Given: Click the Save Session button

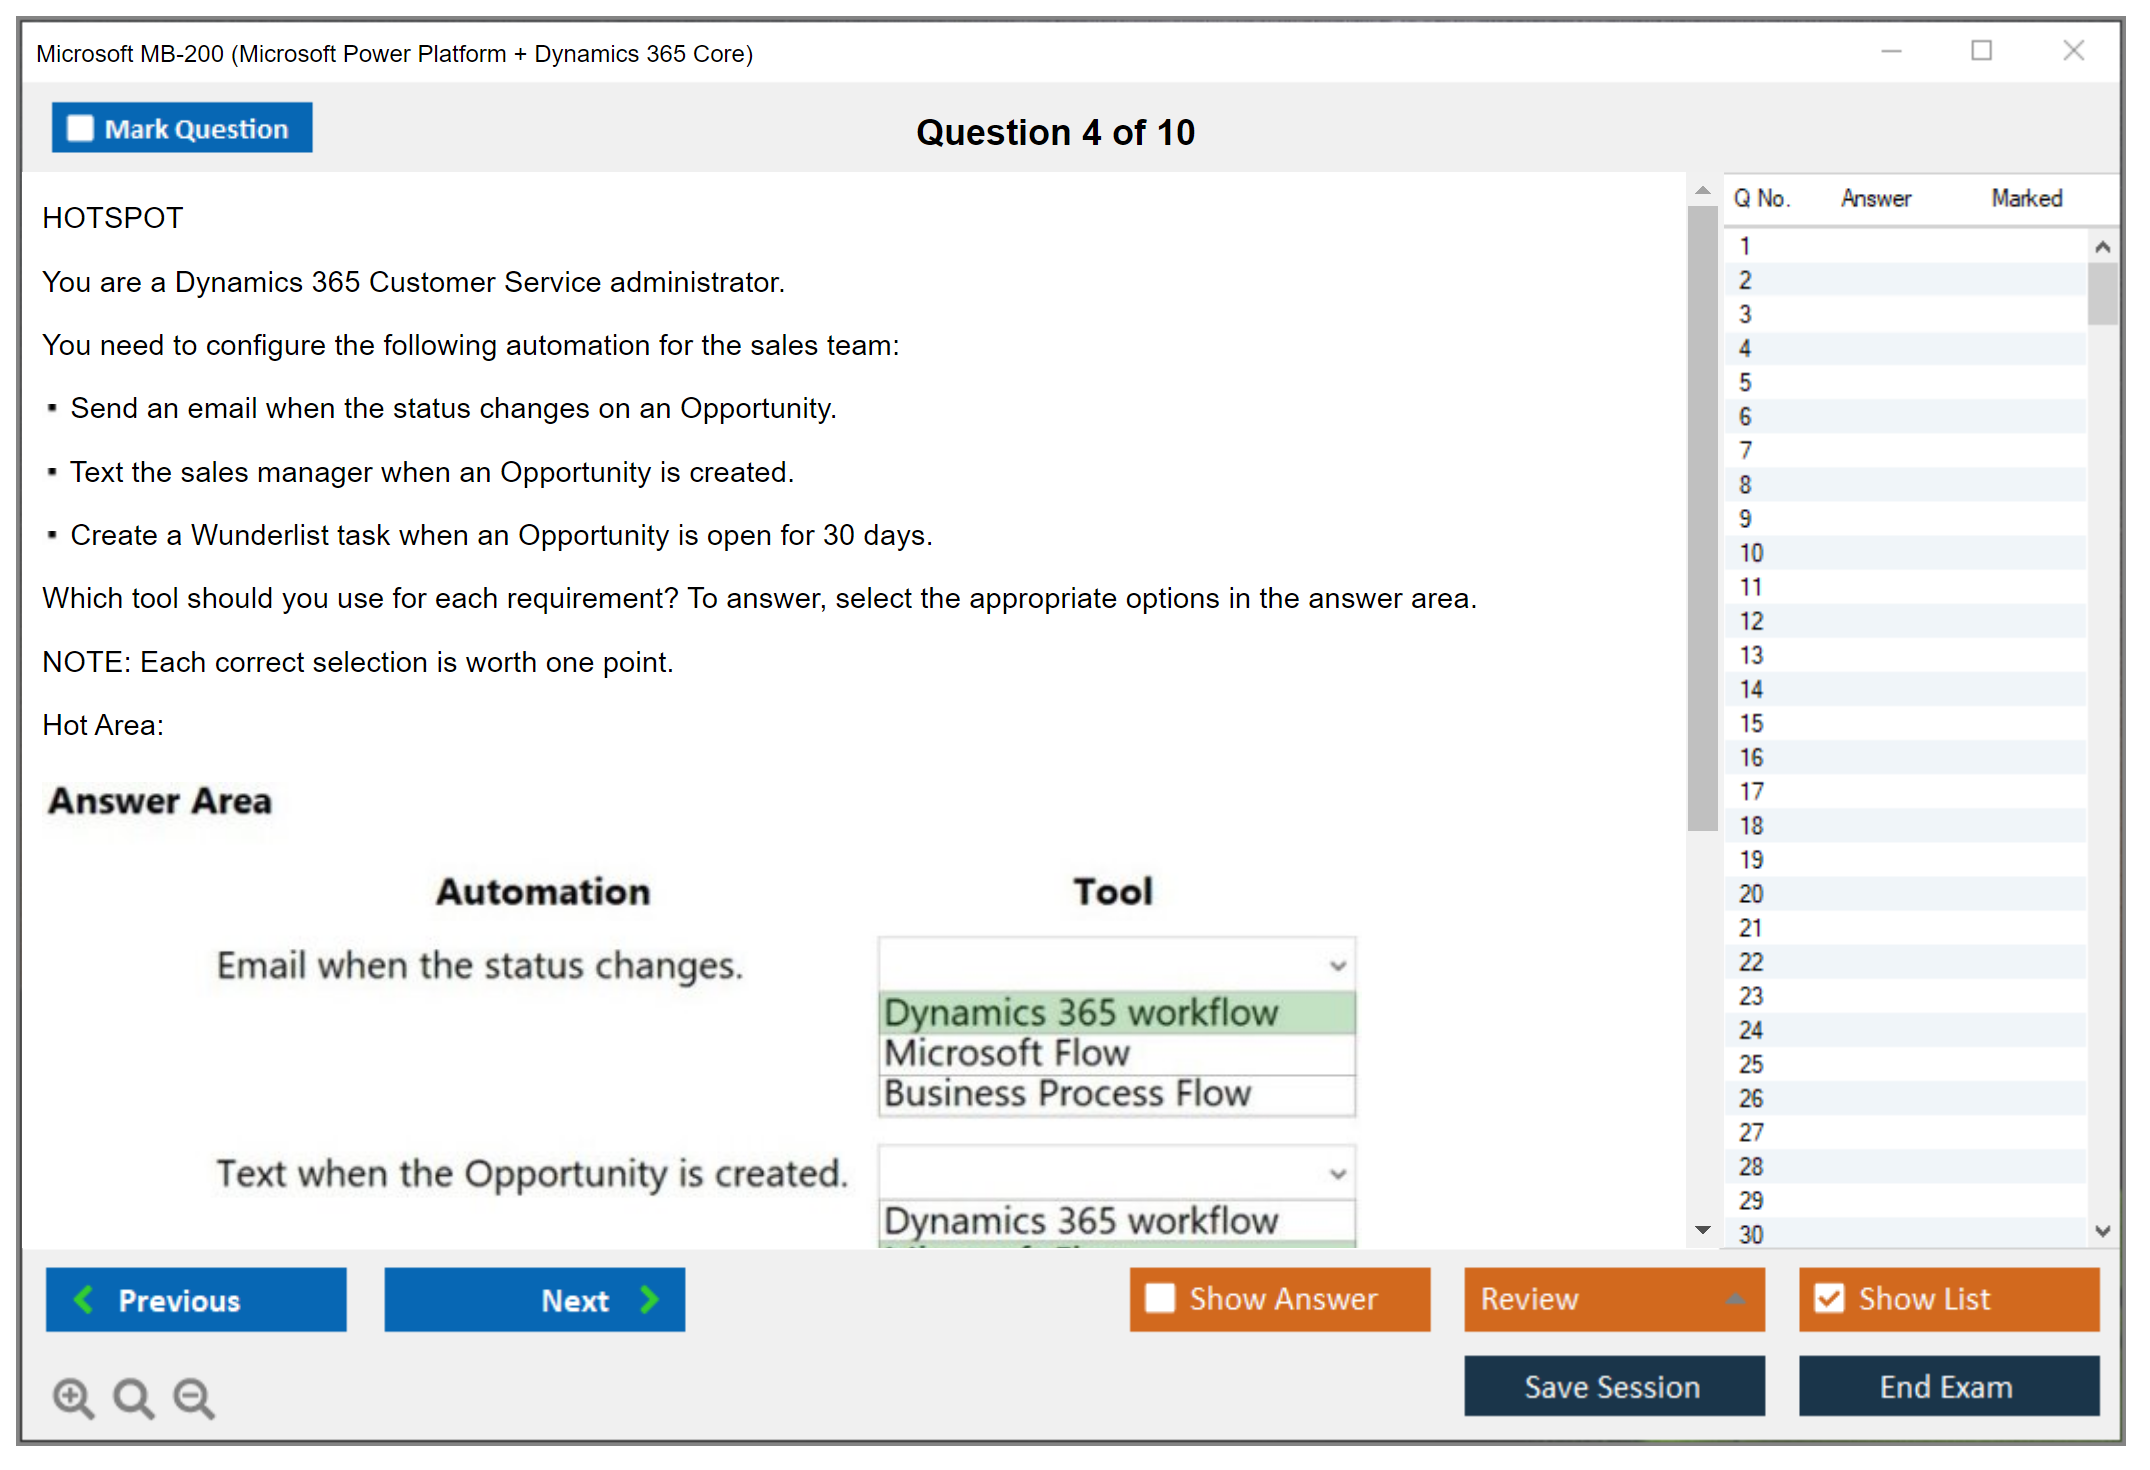Looking at the screenshot, I should (1613, 1386).
